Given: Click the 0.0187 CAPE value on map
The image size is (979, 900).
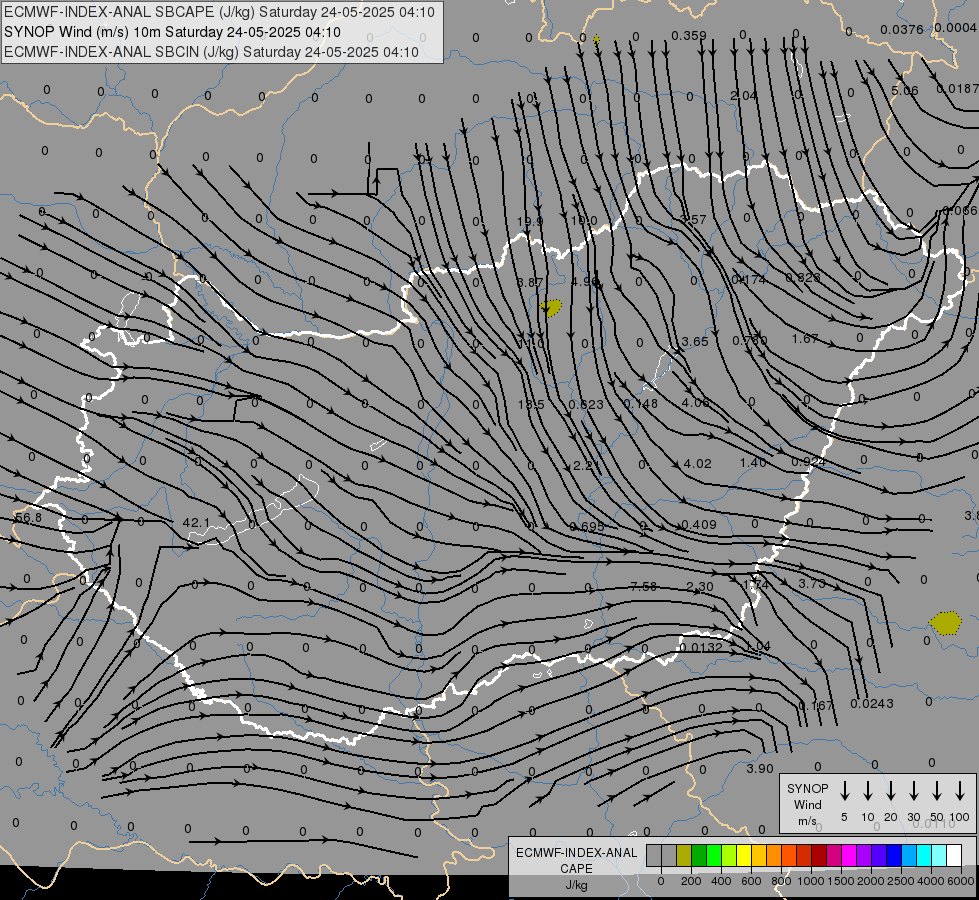Looking at the screenshot, I should [957, 89].
